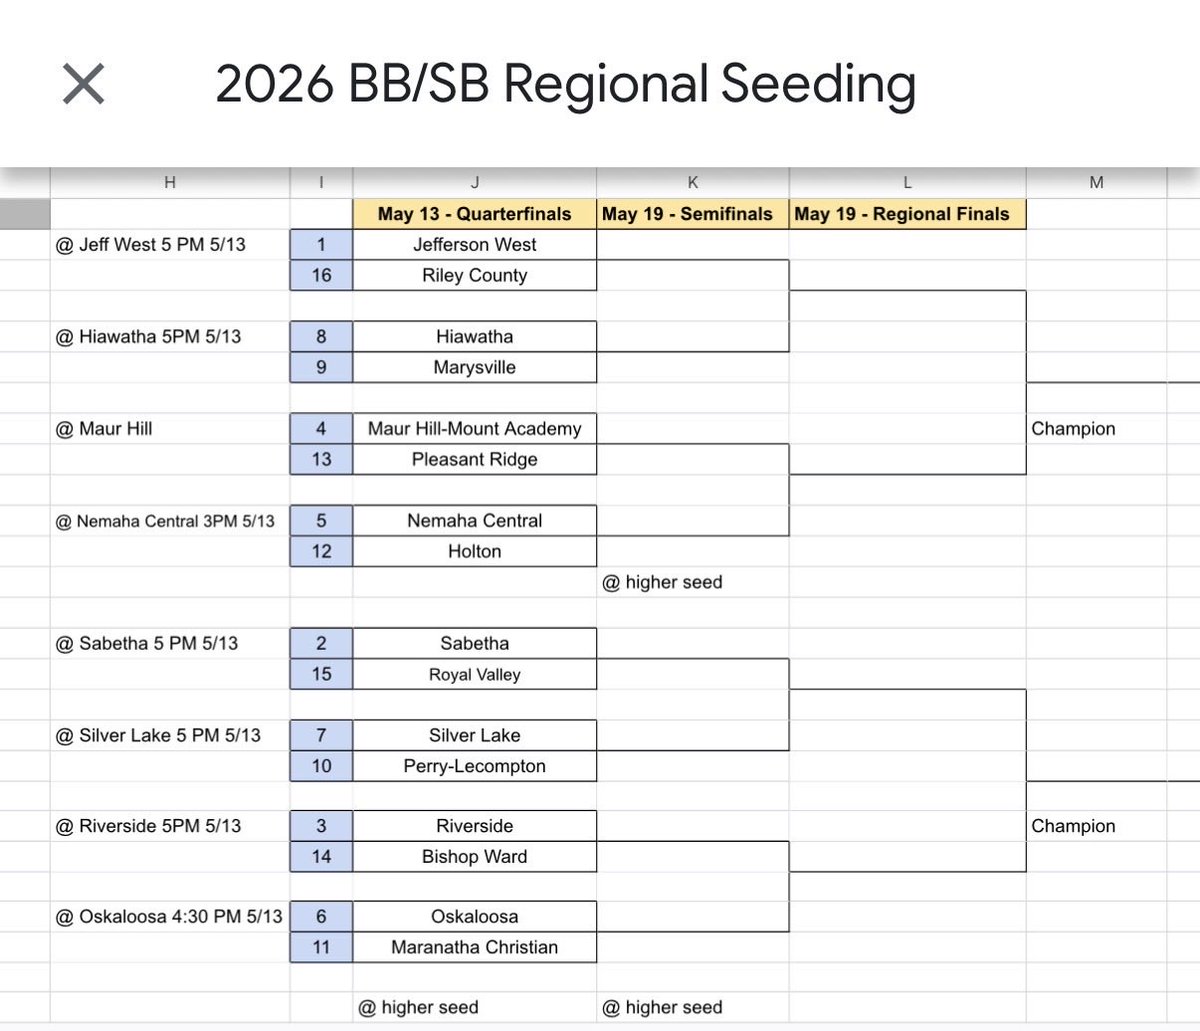Select the Maranatha Christian cell

pos(474,947)
